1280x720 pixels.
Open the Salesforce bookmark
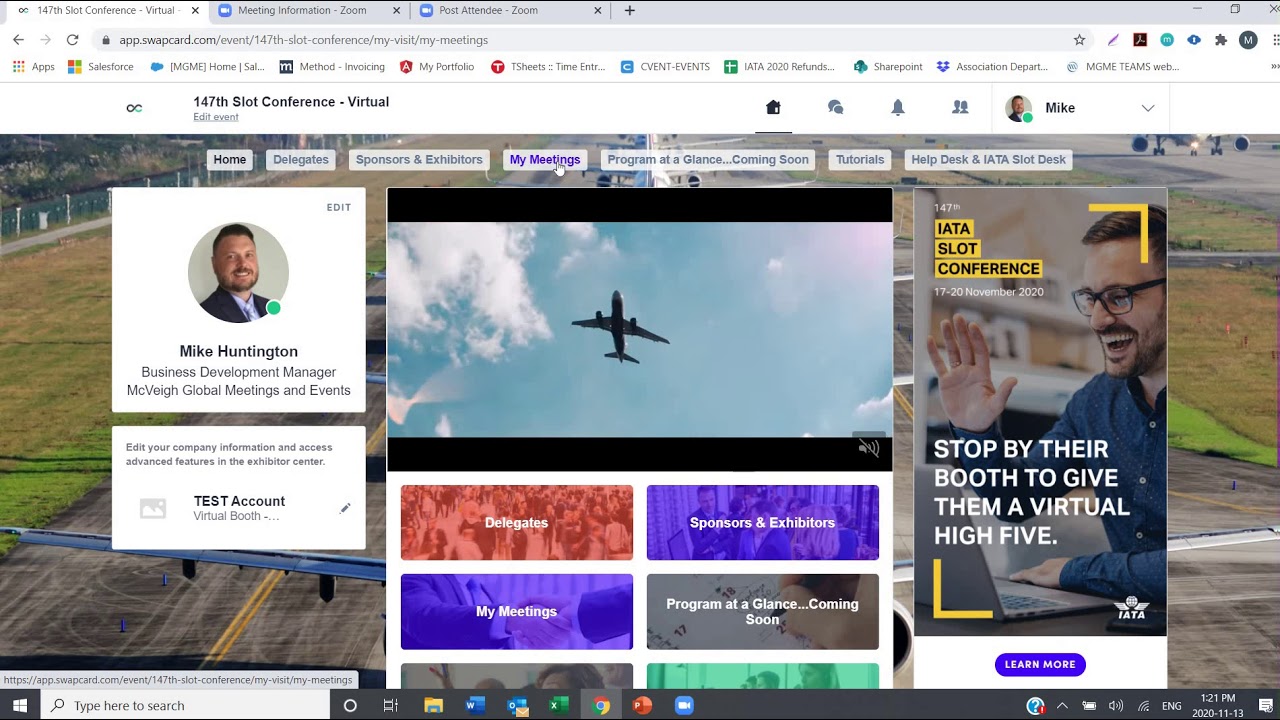click(x=101, y=67)
